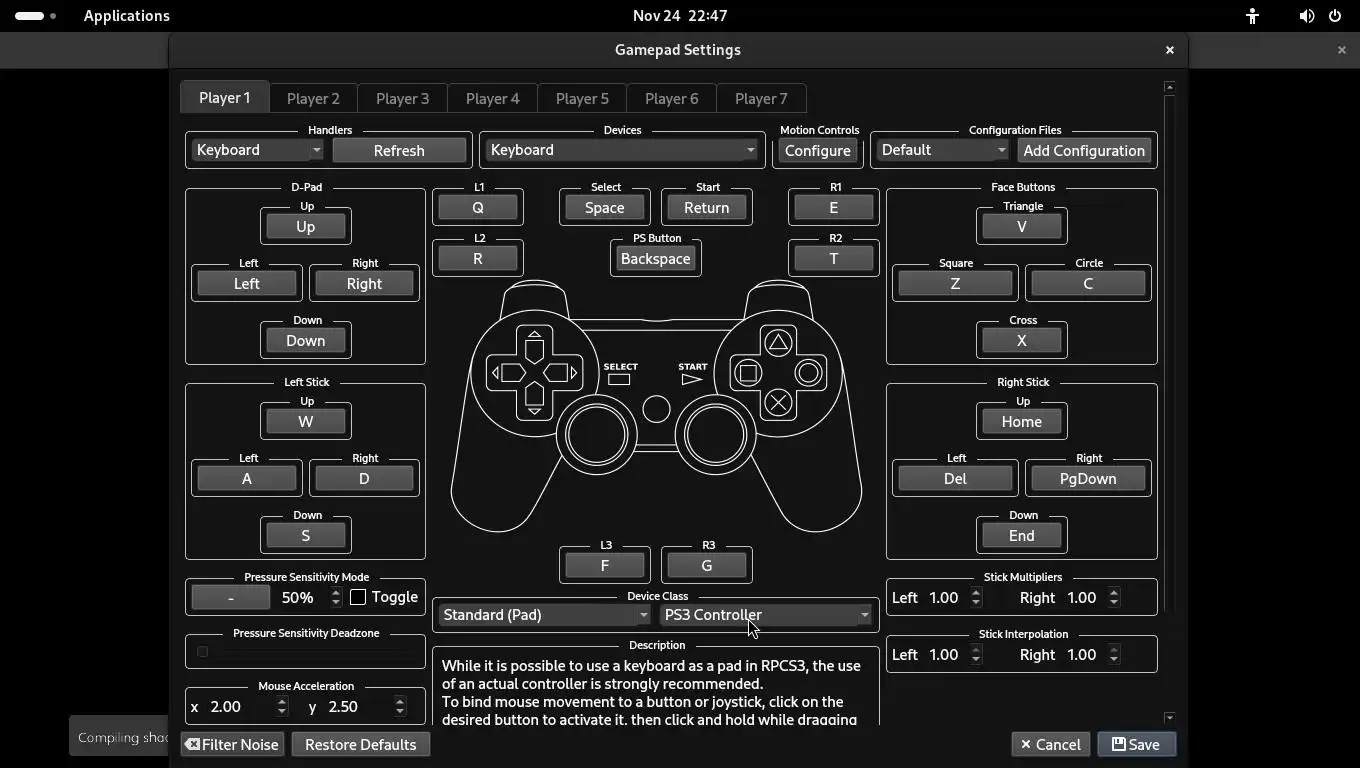Rebind the Cross button mapped to X

tap(1021, 341)
